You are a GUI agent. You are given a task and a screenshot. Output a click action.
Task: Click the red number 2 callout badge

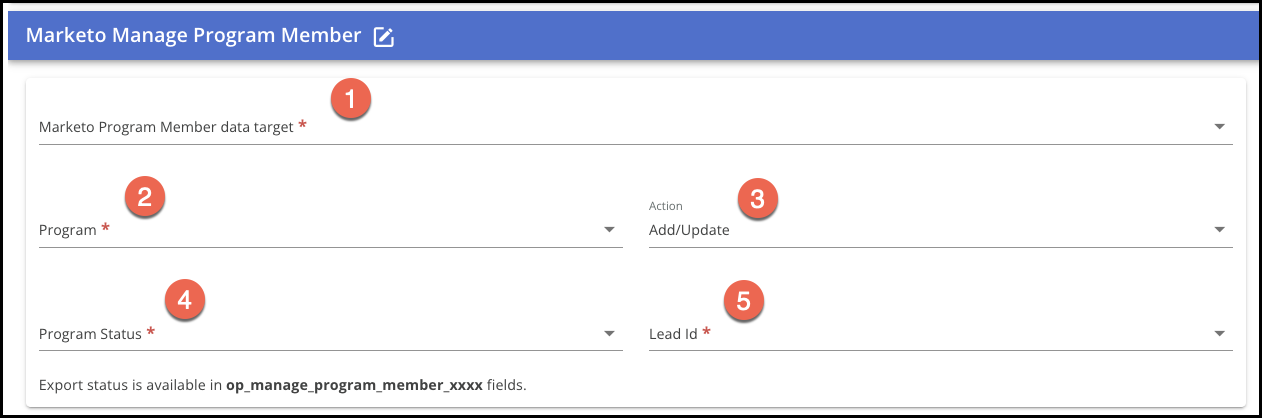[144, 197]
